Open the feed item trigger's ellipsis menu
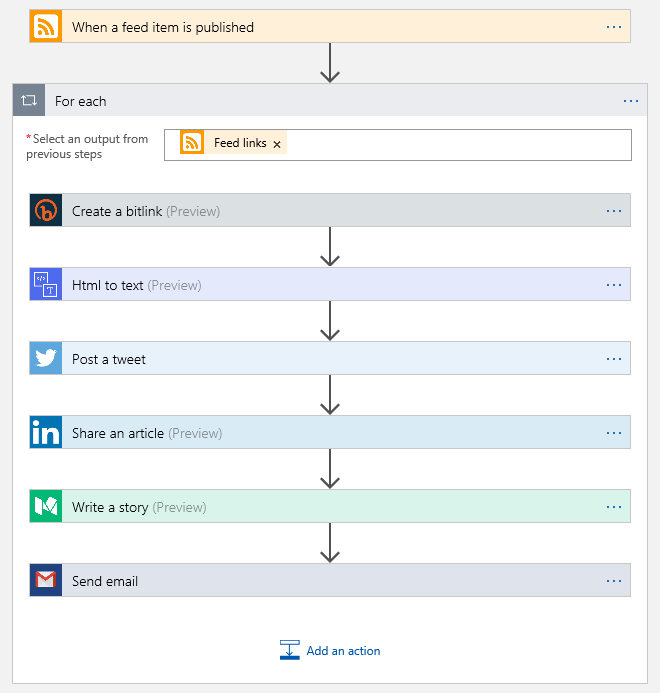The image size is (660, 693). [x=614, y=27]
